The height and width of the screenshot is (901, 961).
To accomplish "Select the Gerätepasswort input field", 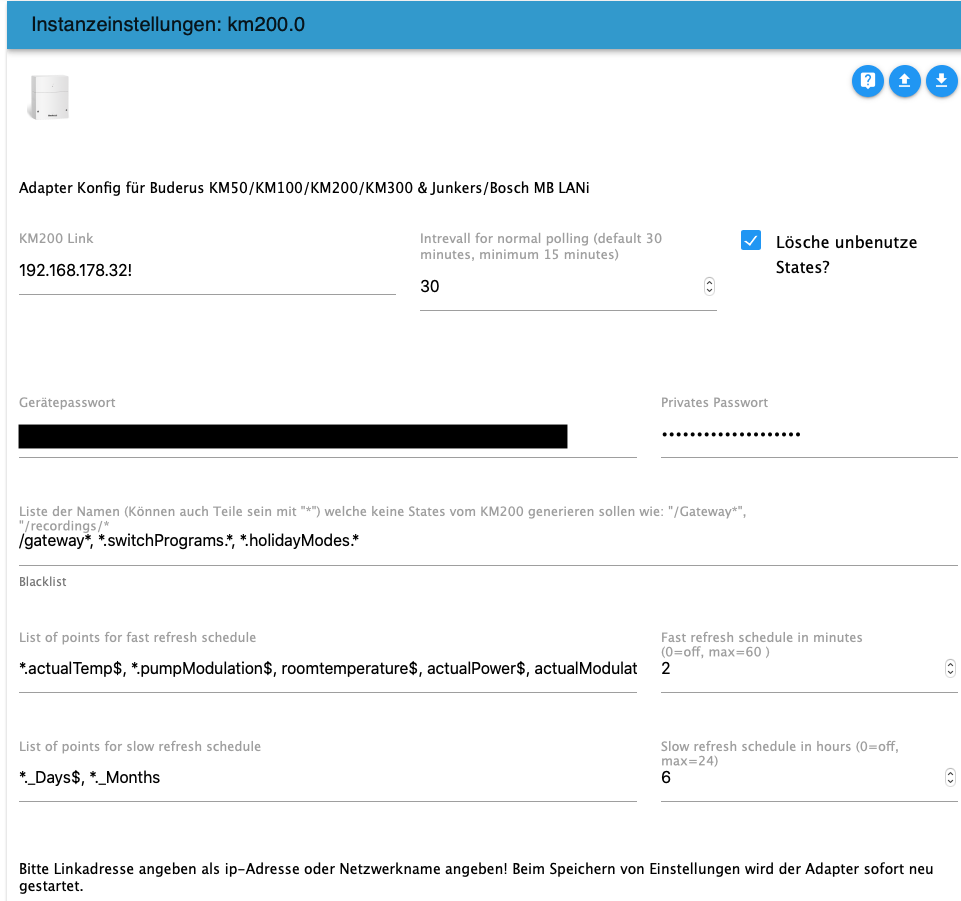I will click(327, 437).
